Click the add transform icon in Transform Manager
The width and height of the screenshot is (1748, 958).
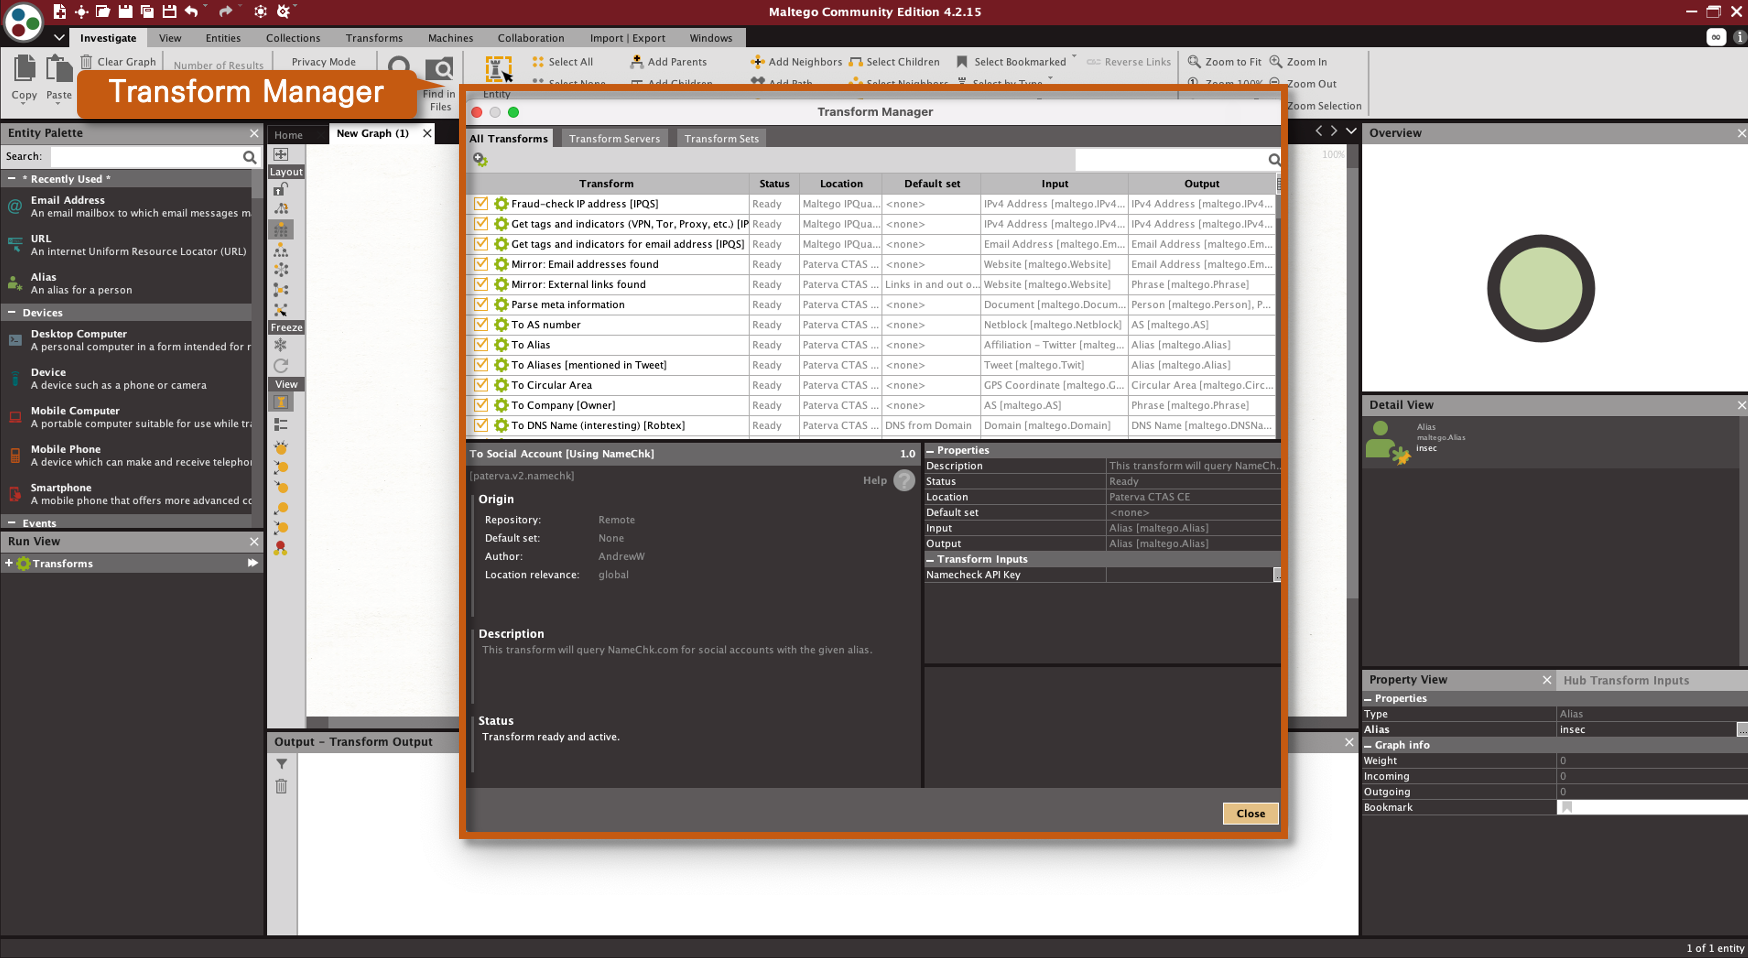(480, 159)
